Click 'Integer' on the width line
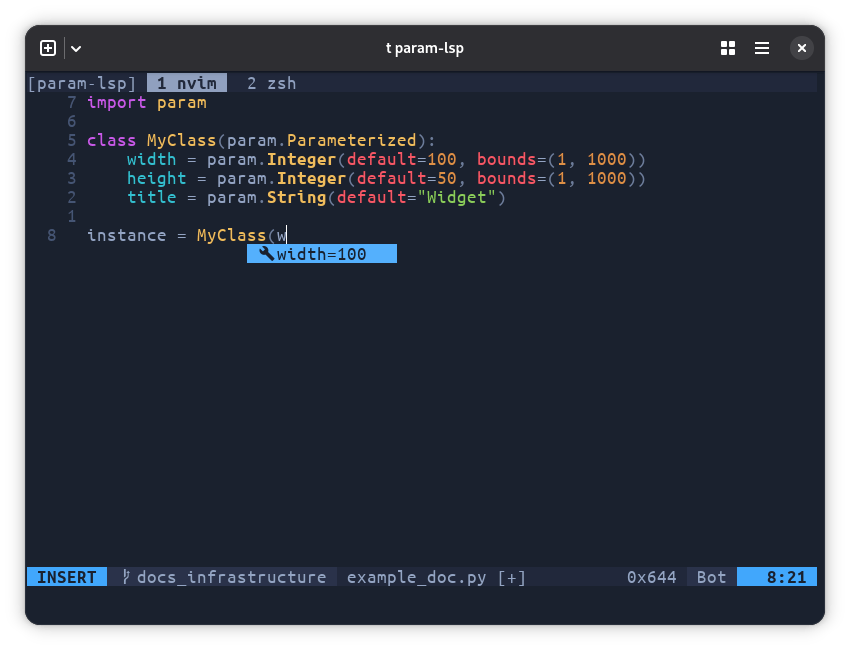This screenshot has height=650, width=850. (301, 160)
